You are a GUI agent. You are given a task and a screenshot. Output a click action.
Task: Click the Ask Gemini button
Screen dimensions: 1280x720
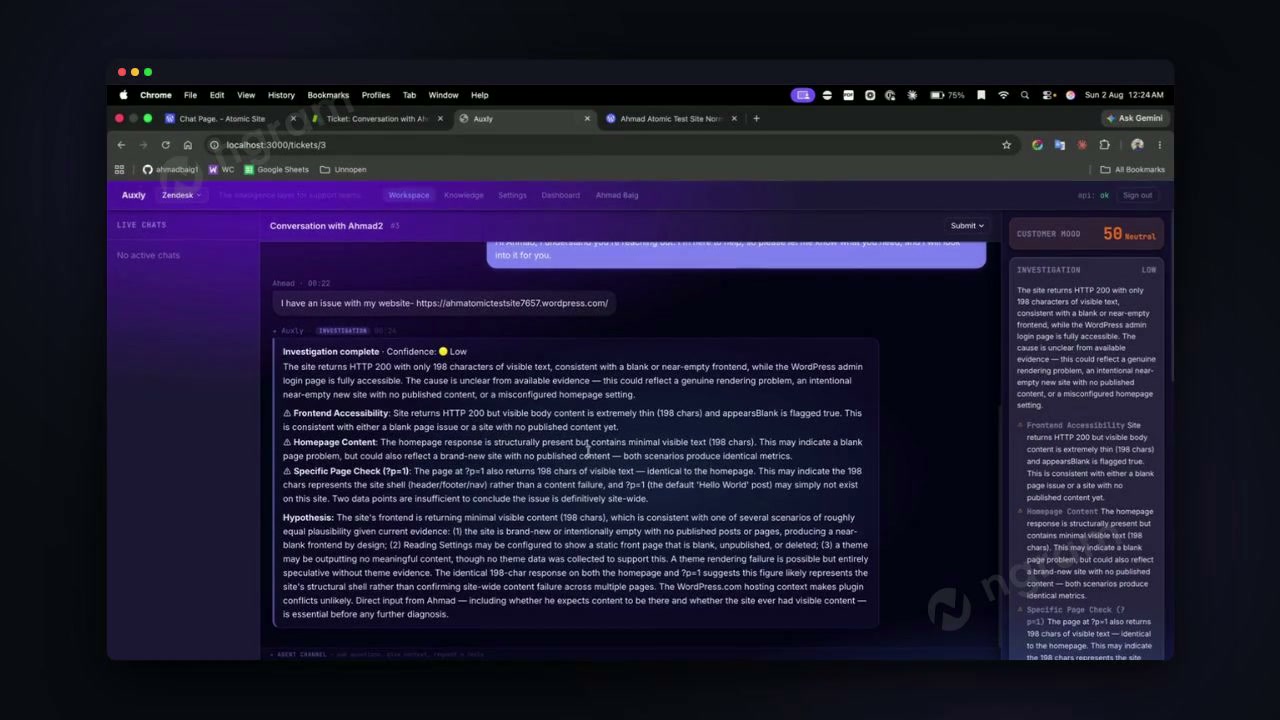click(x=1134, y=118)
